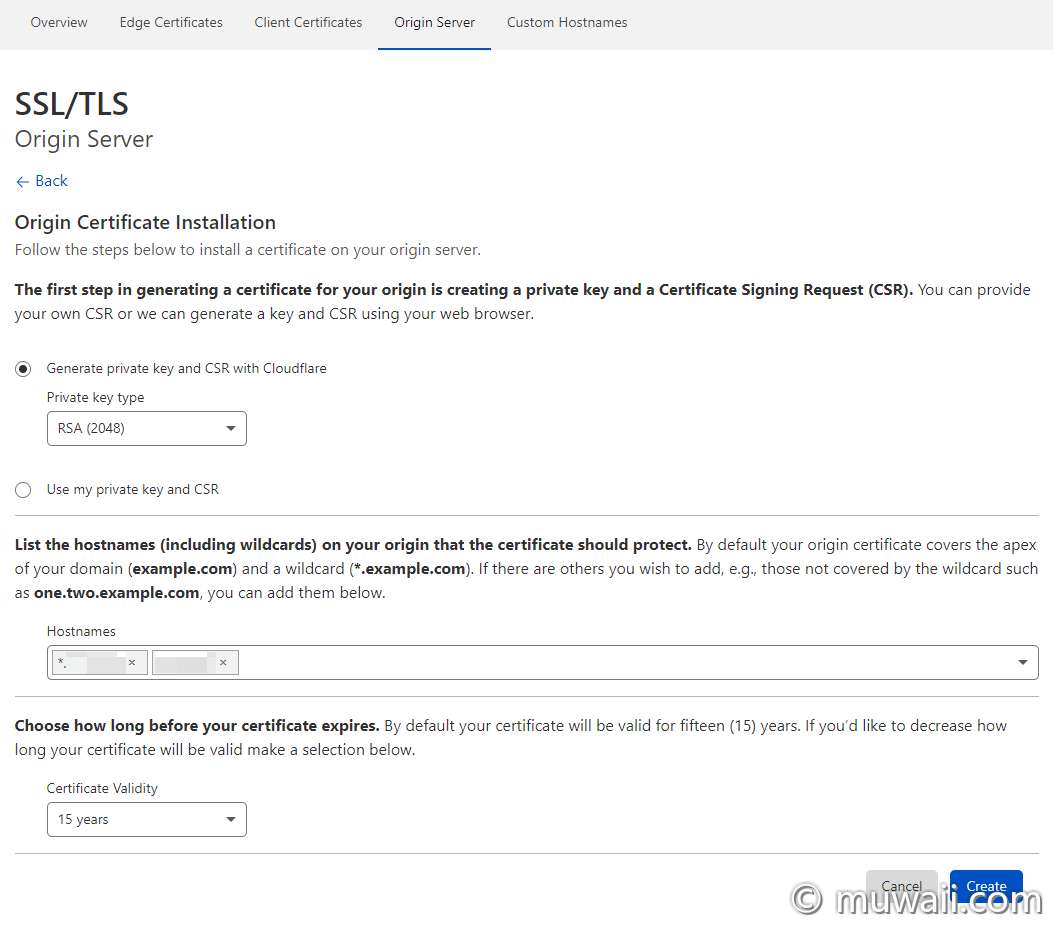This screenshot has height=927, width=1053.
Task: Remove the wildcard hostname tag
Action: click(x=132, y=662)
